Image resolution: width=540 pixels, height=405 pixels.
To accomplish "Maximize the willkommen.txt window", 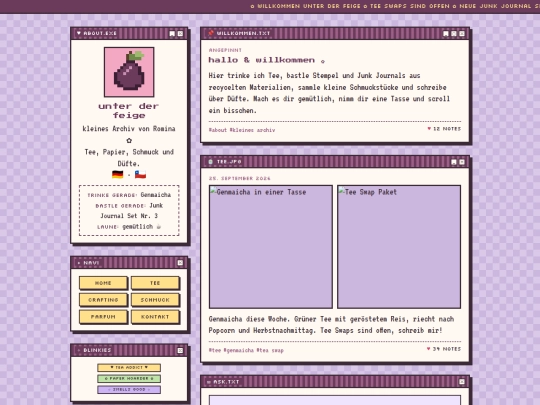I will [x=454, y=33].
